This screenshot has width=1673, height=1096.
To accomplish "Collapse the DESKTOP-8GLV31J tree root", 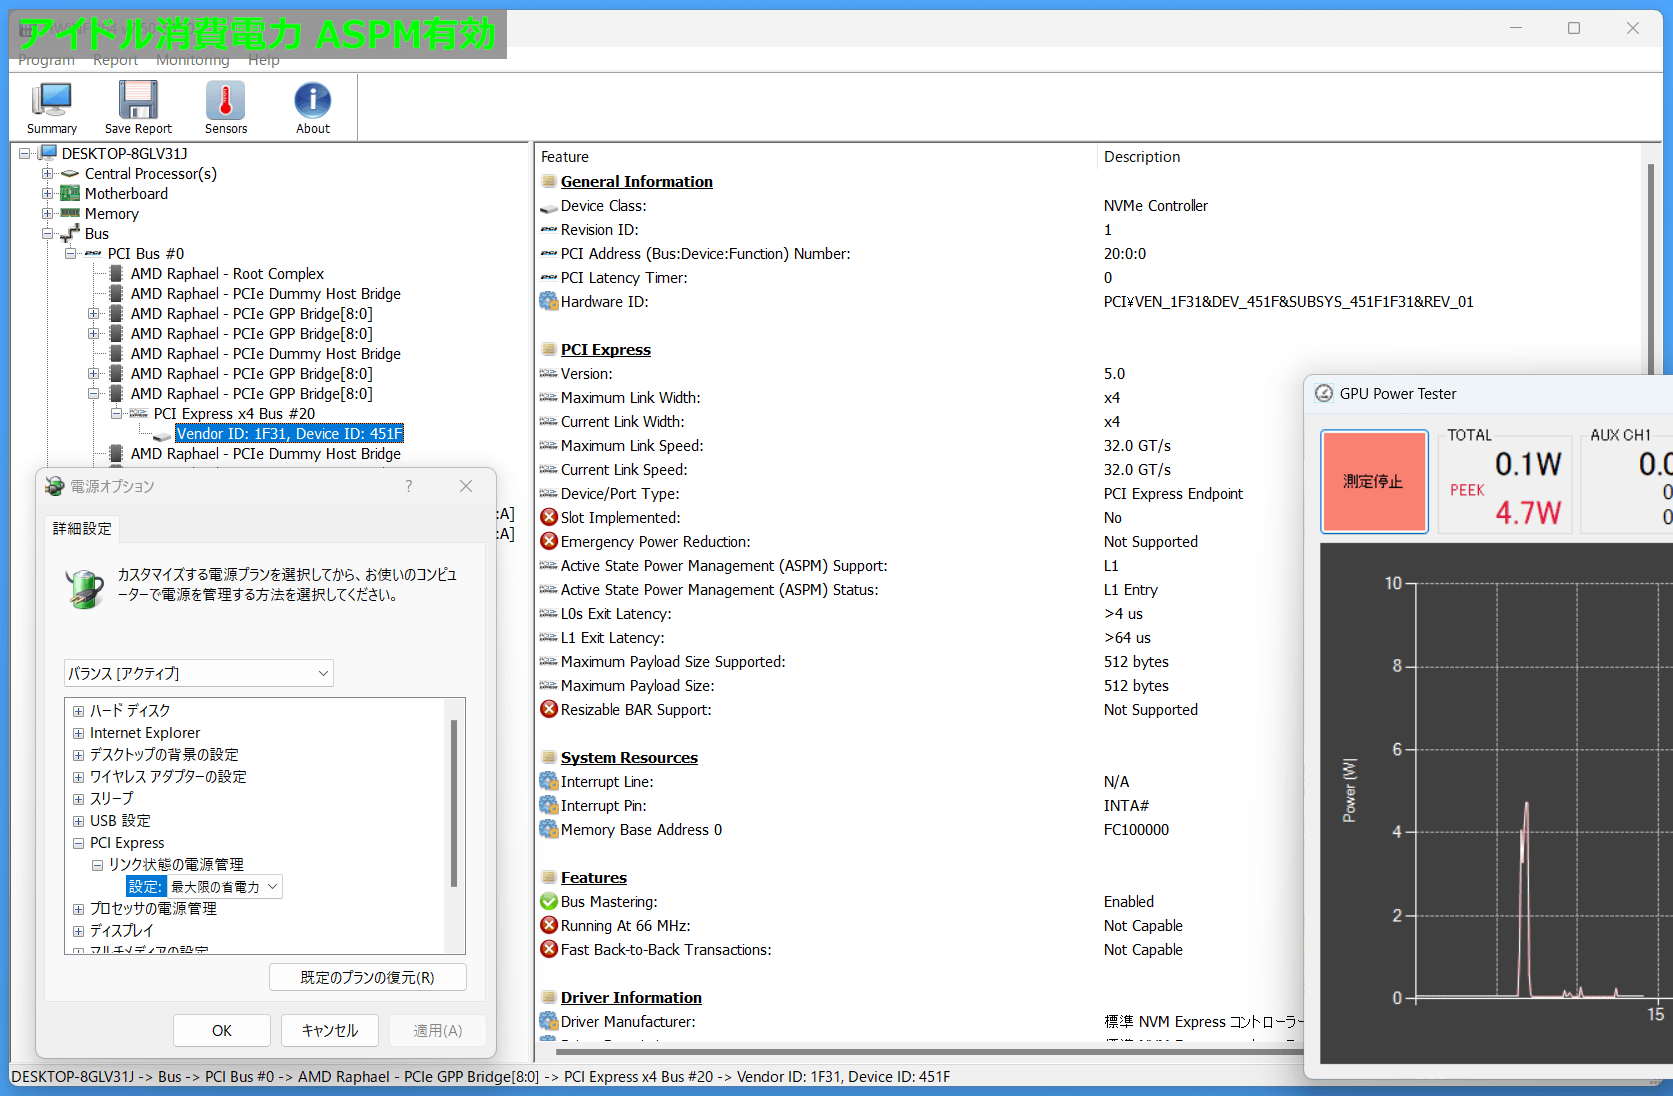I will pyautogui.click(x=25, y=153).
